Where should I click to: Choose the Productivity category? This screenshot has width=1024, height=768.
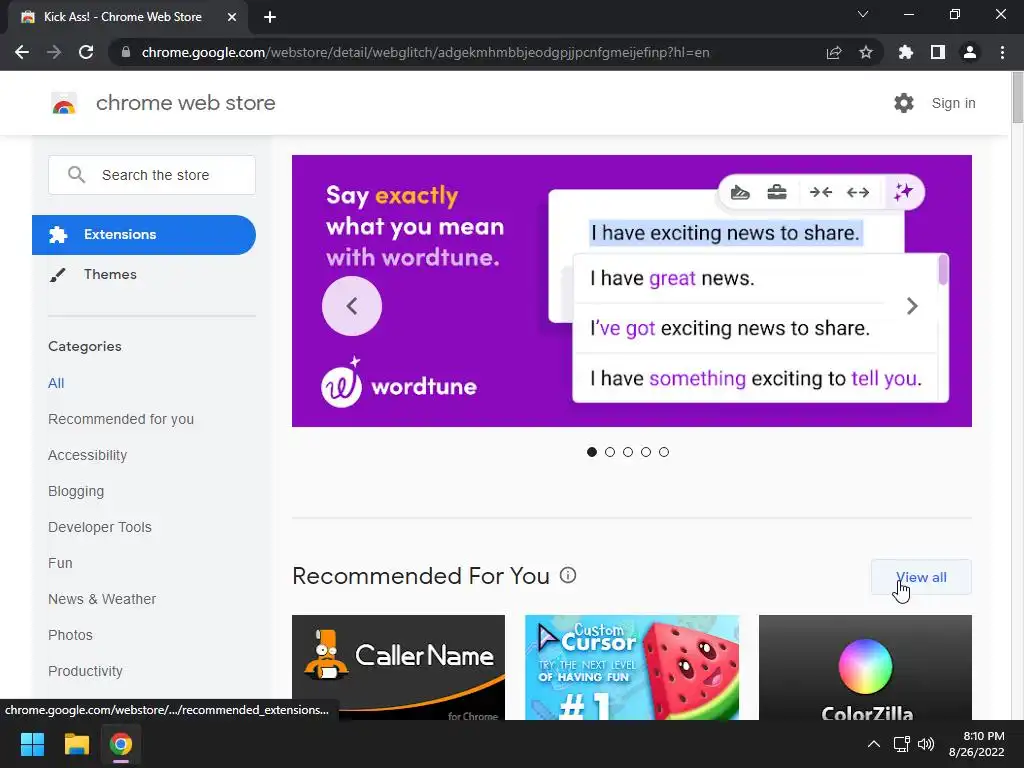(86, 671)
